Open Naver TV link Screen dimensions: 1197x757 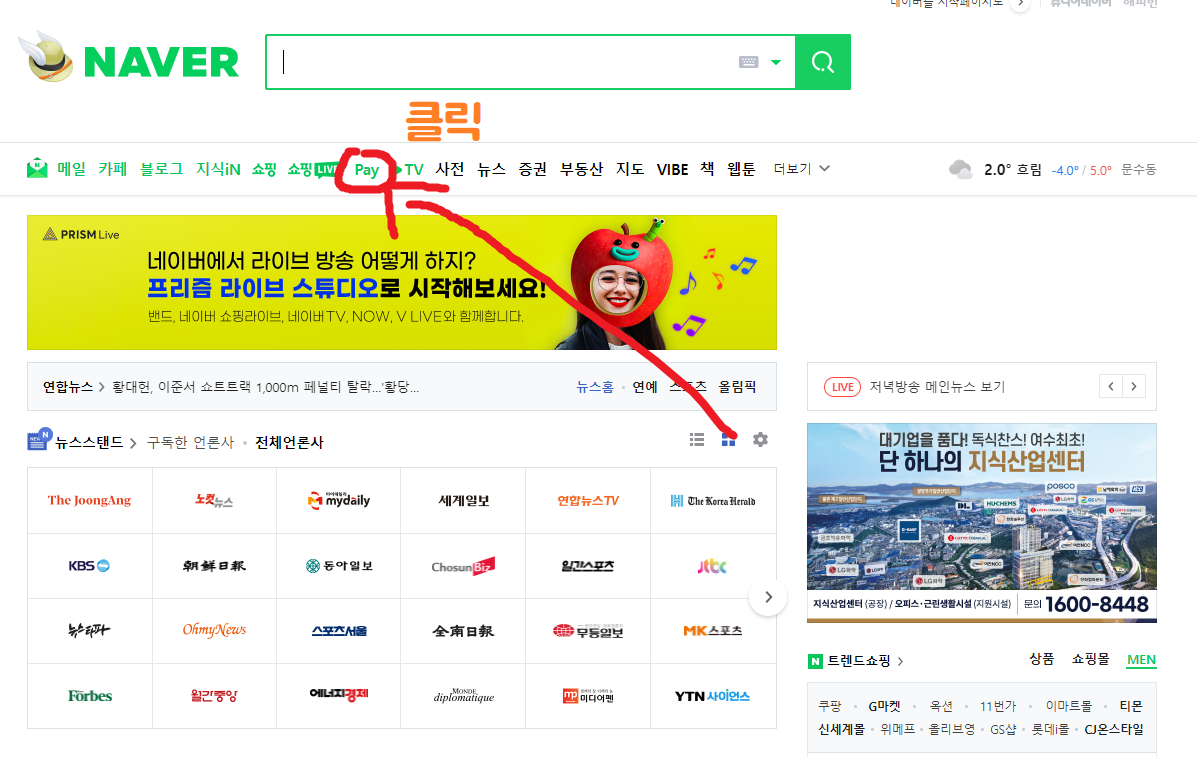click(x=410, y=169)
